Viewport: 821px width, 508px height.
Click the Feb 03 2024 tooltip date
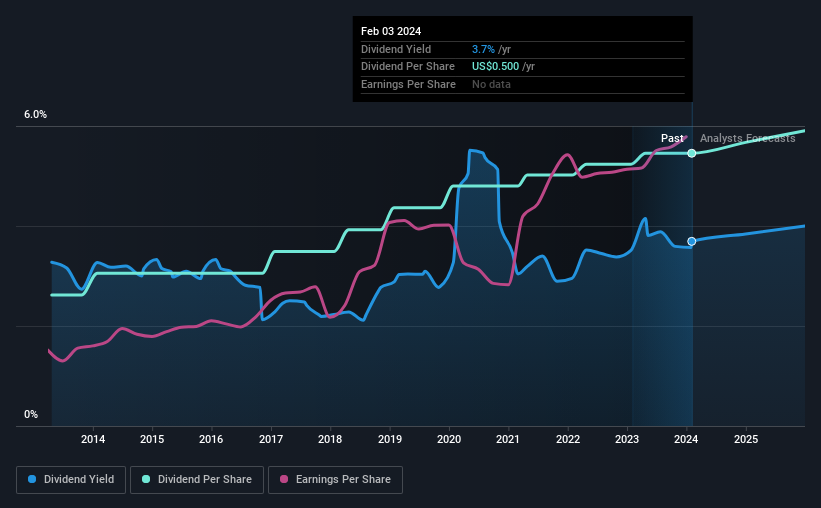(x=391, y=31)
